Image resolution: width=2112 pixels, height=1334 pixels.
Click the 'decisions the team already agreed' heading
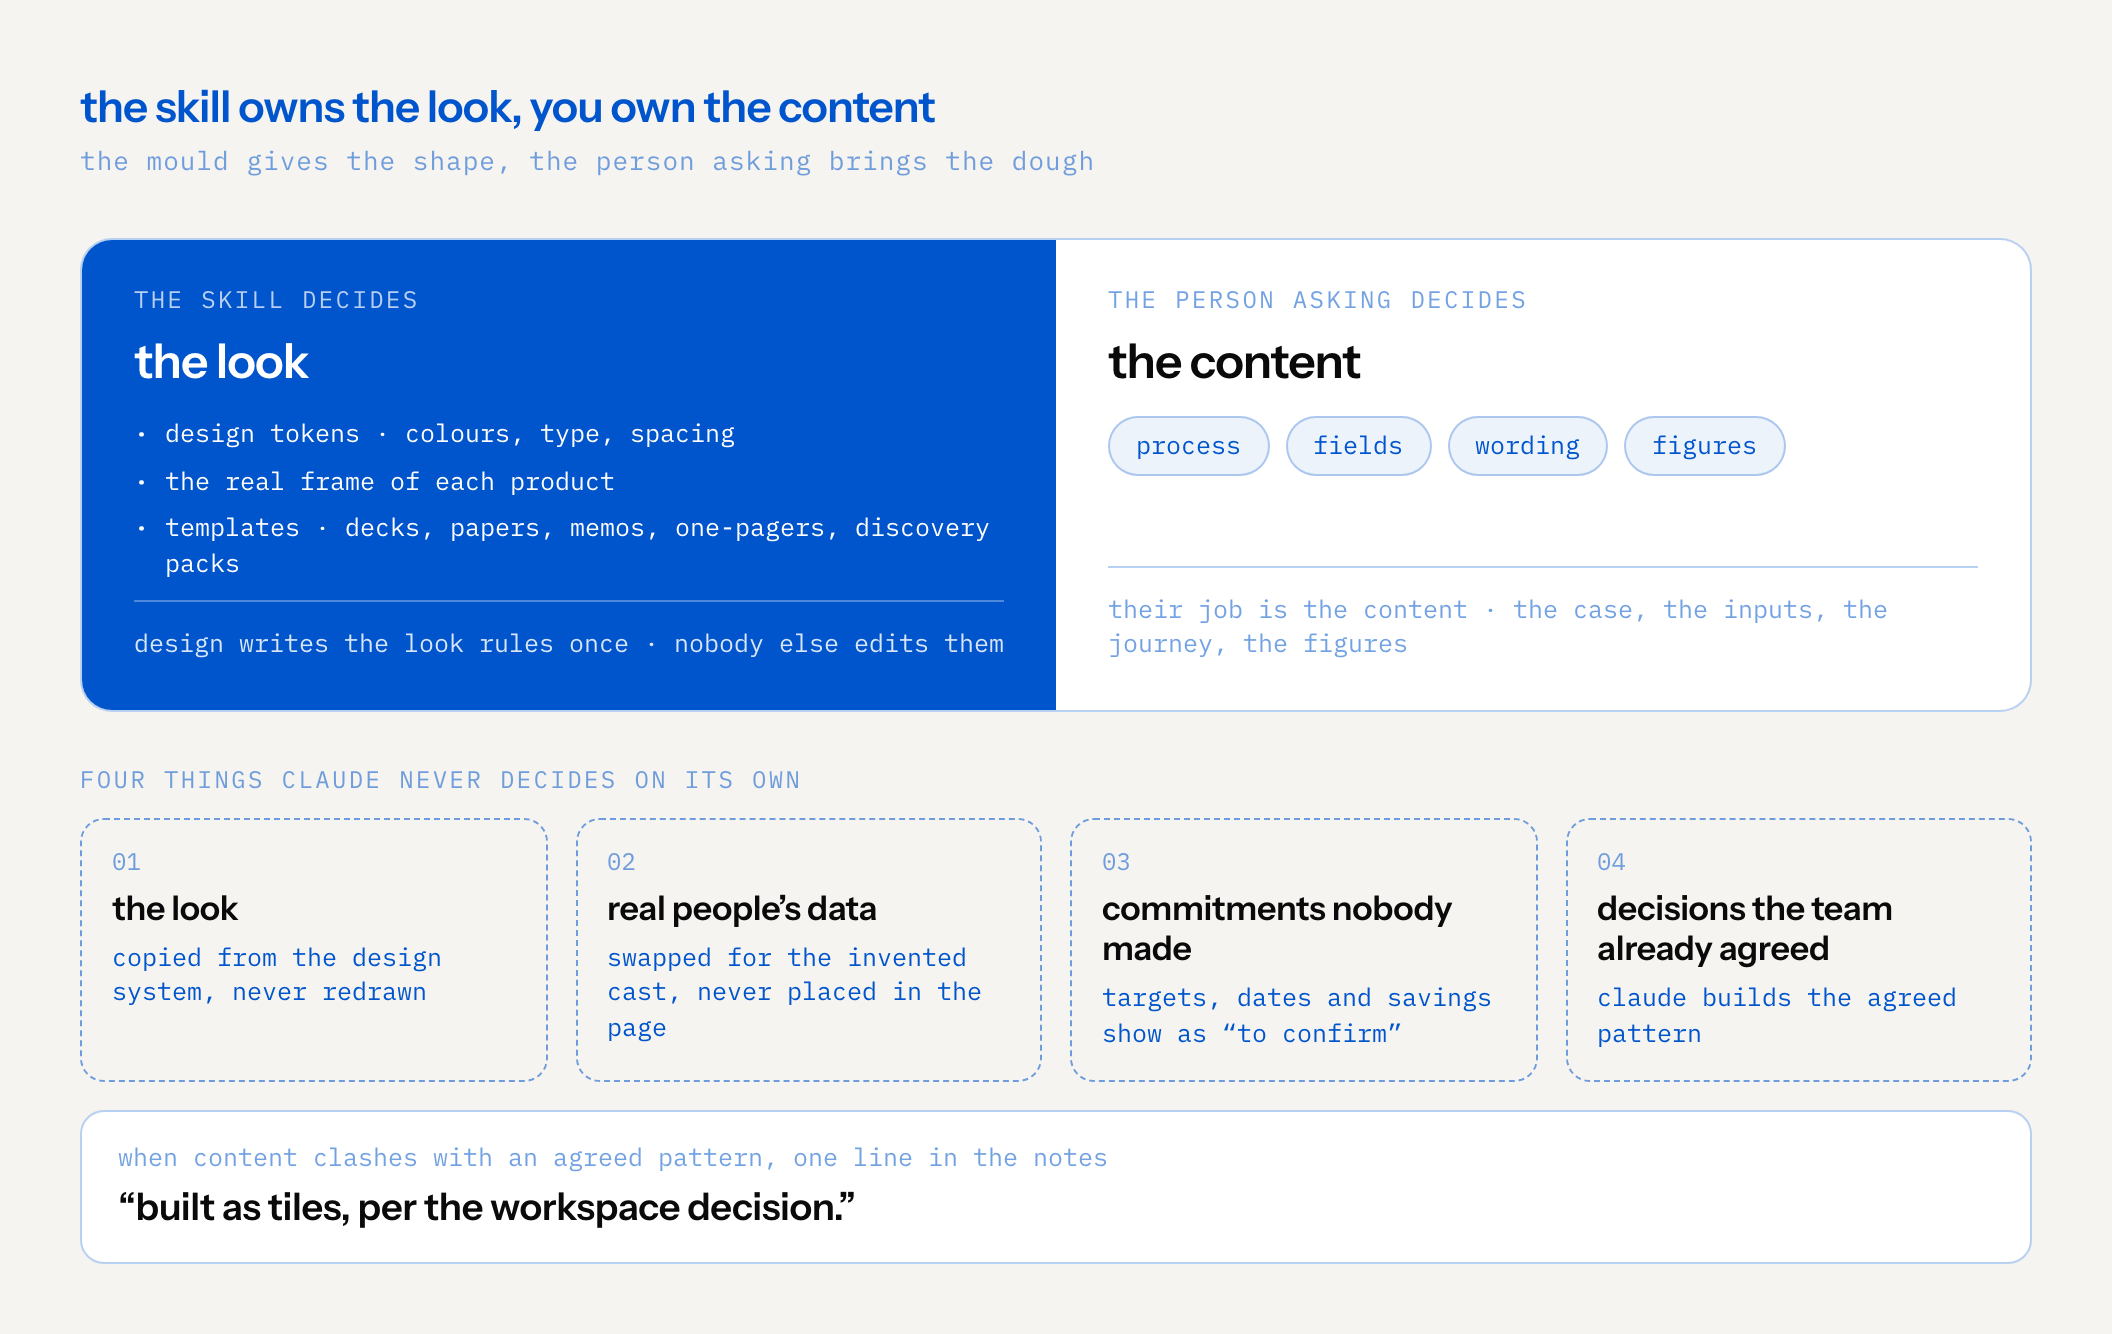click(1744, 928)
